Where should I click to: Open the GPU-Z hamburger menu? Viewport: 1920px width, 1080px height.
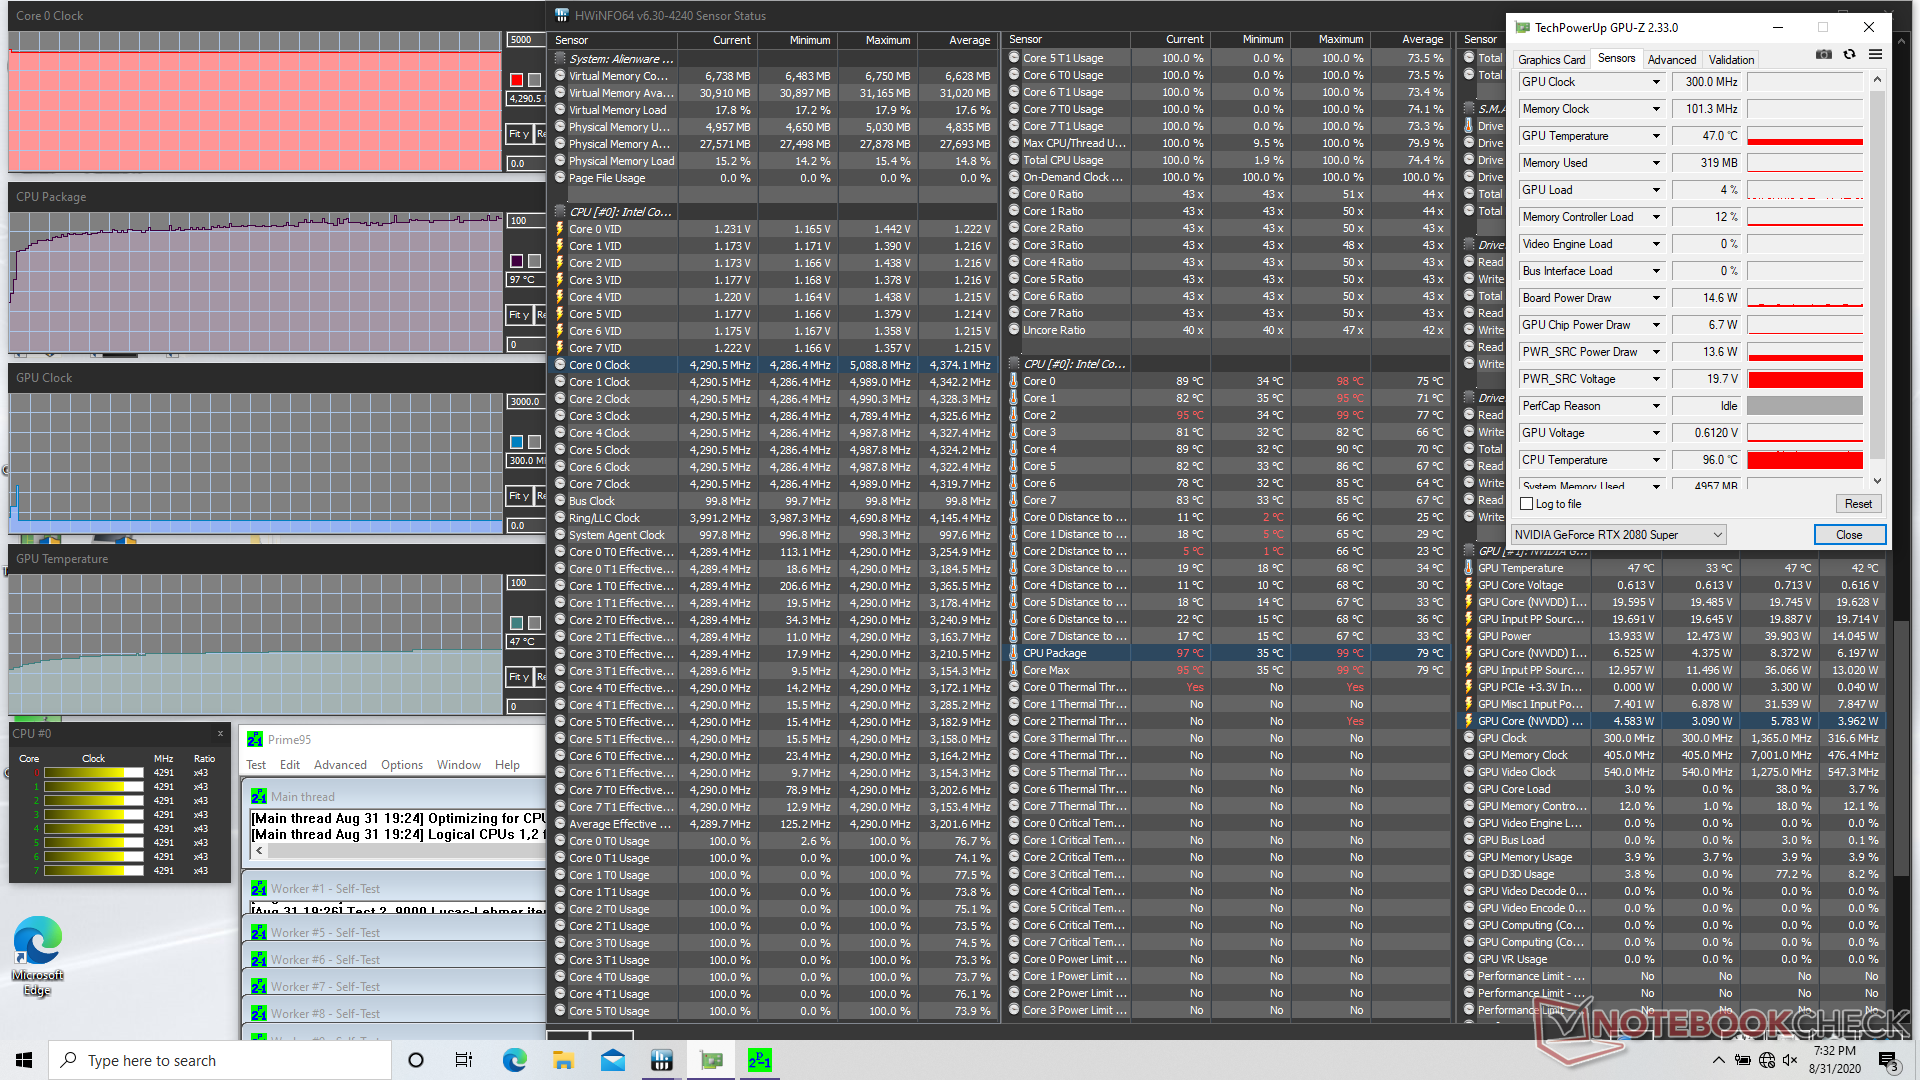pos(1875,55)
